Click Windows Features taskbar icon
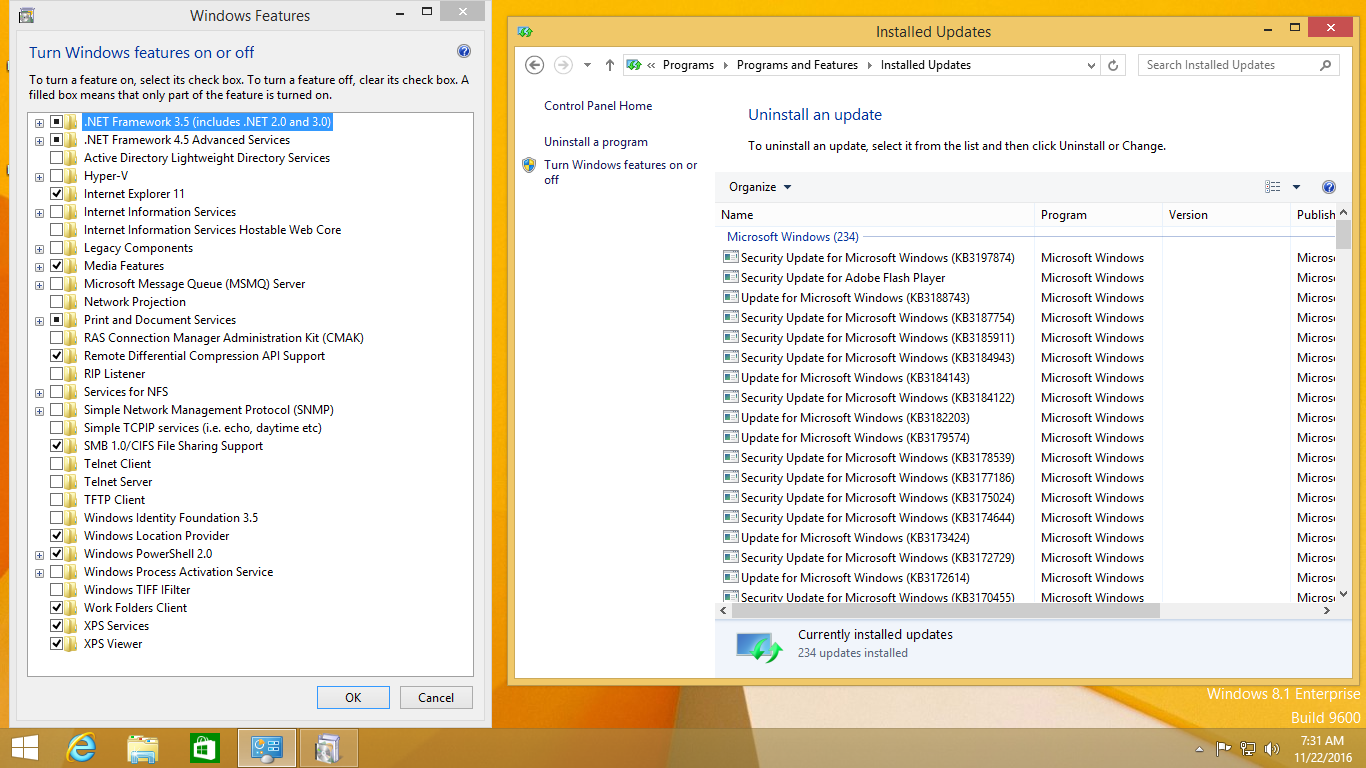This screenshot has width=1366, height=768. [328, 748]
